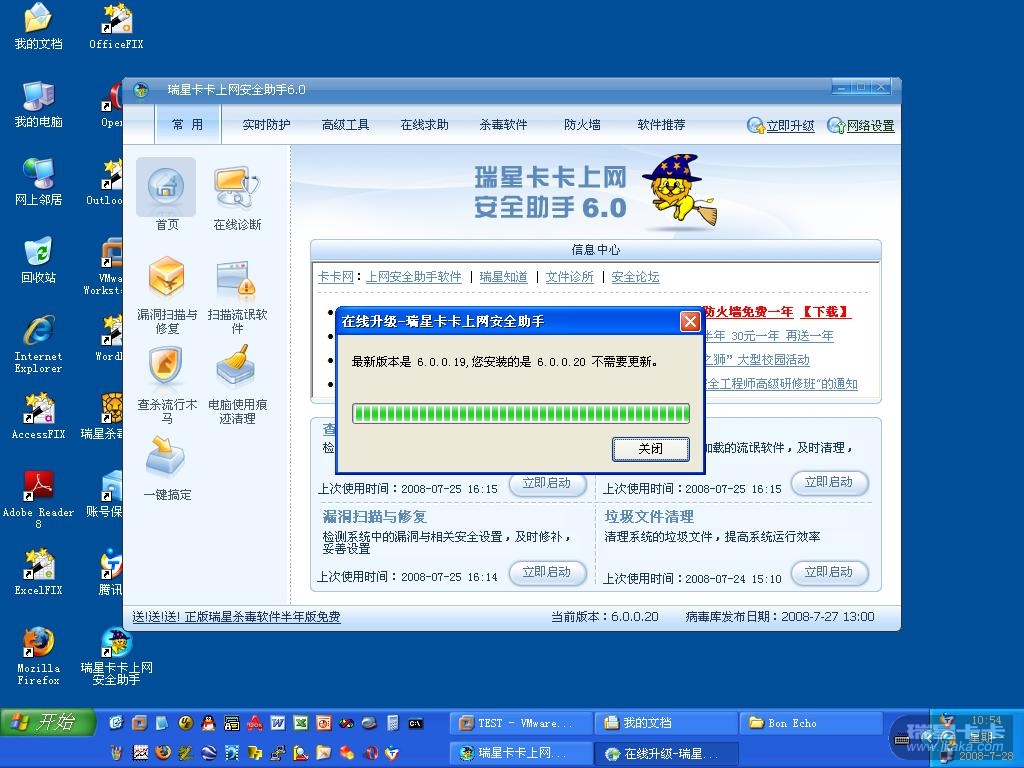Launch command prompt quick launch icon
Screen dimensions: 1024x768
[415, 723]
